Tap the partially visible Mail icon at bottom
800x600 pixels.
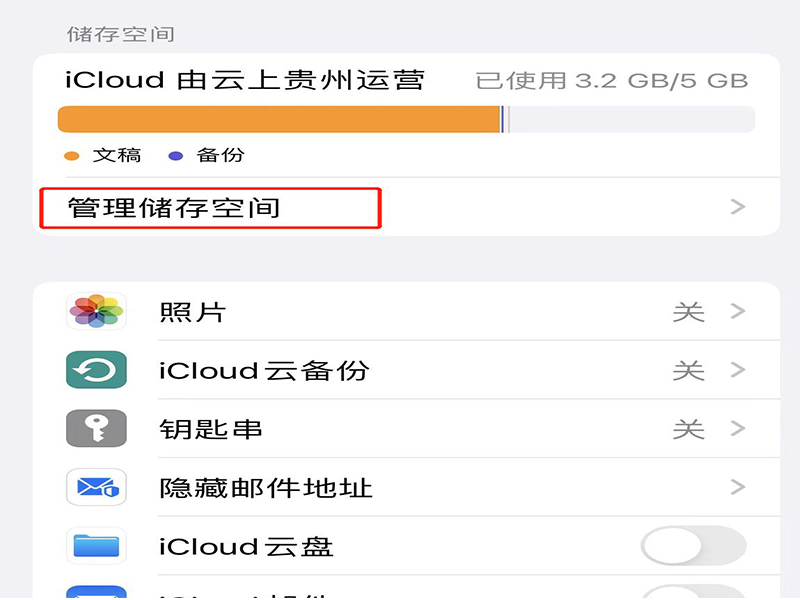point(96,592)
